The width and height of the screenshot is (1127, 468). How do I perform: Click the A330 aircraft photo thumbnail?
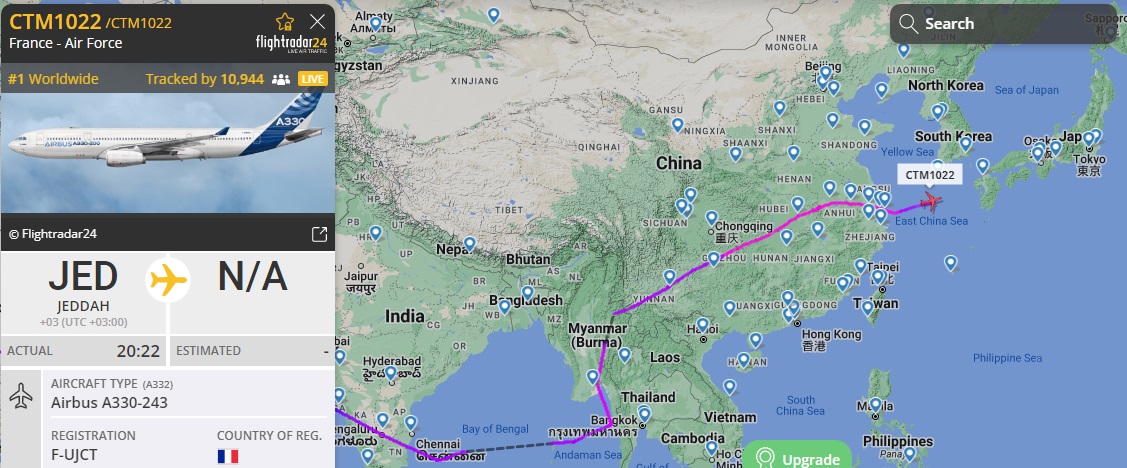point(167,153)
